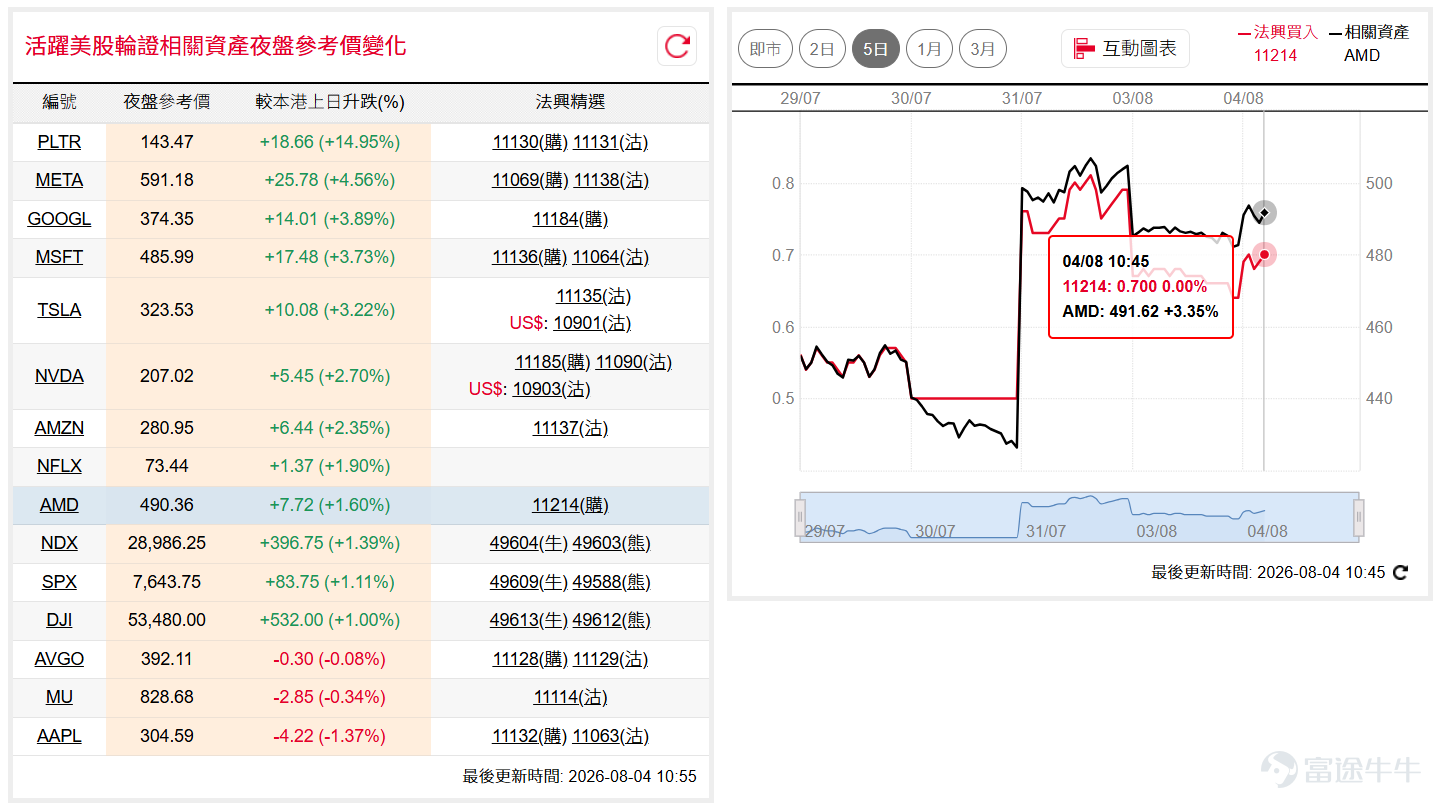Toggle the 法興買入 11214 legend series
This screenshot has height=806, width=1441.
(x=1276, y=44)
